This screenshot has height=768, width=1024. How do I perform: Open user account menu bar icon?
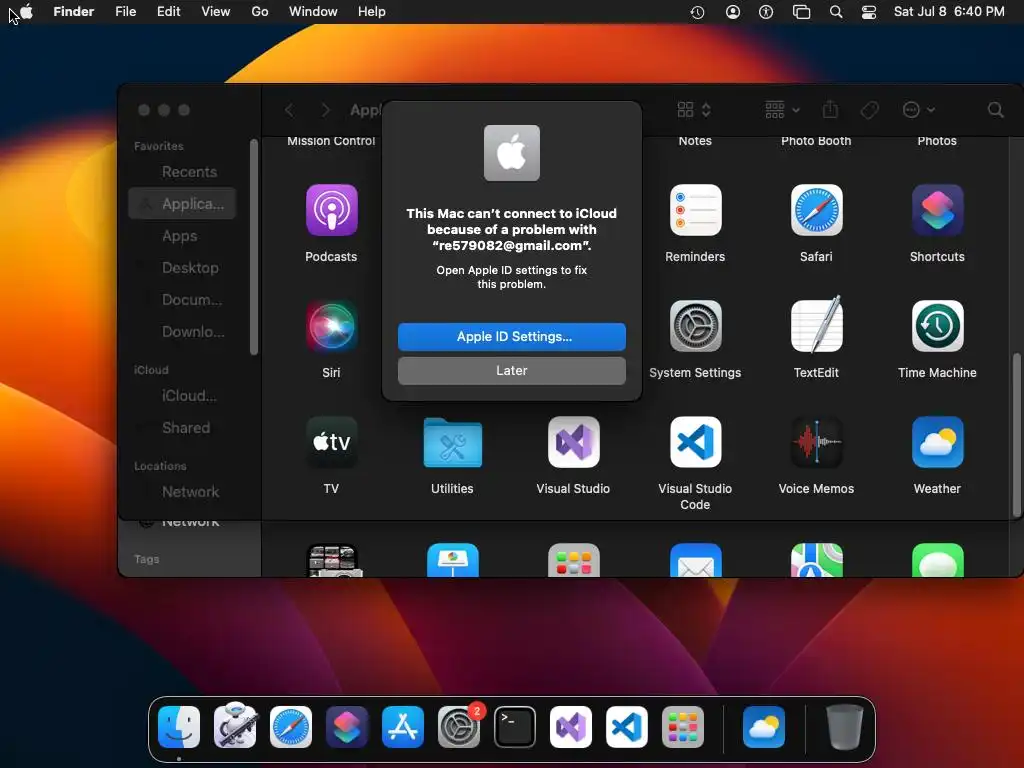pos(733,12)
